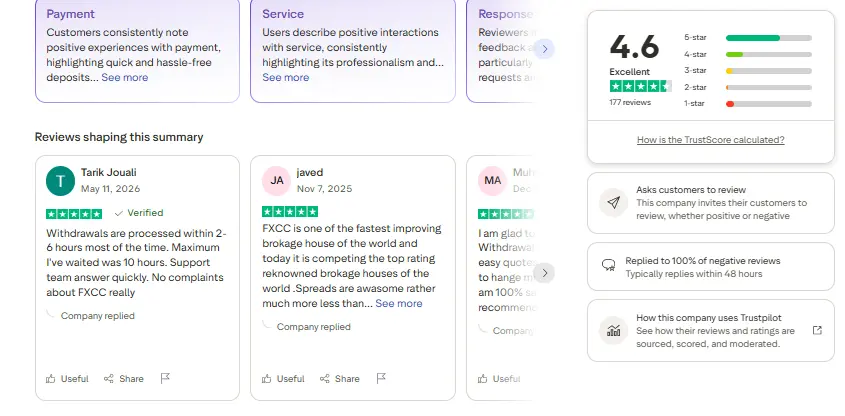The image size is (845, 416).
Task: Filter reviews by the 5-star bar
Action: click(749, 38)
